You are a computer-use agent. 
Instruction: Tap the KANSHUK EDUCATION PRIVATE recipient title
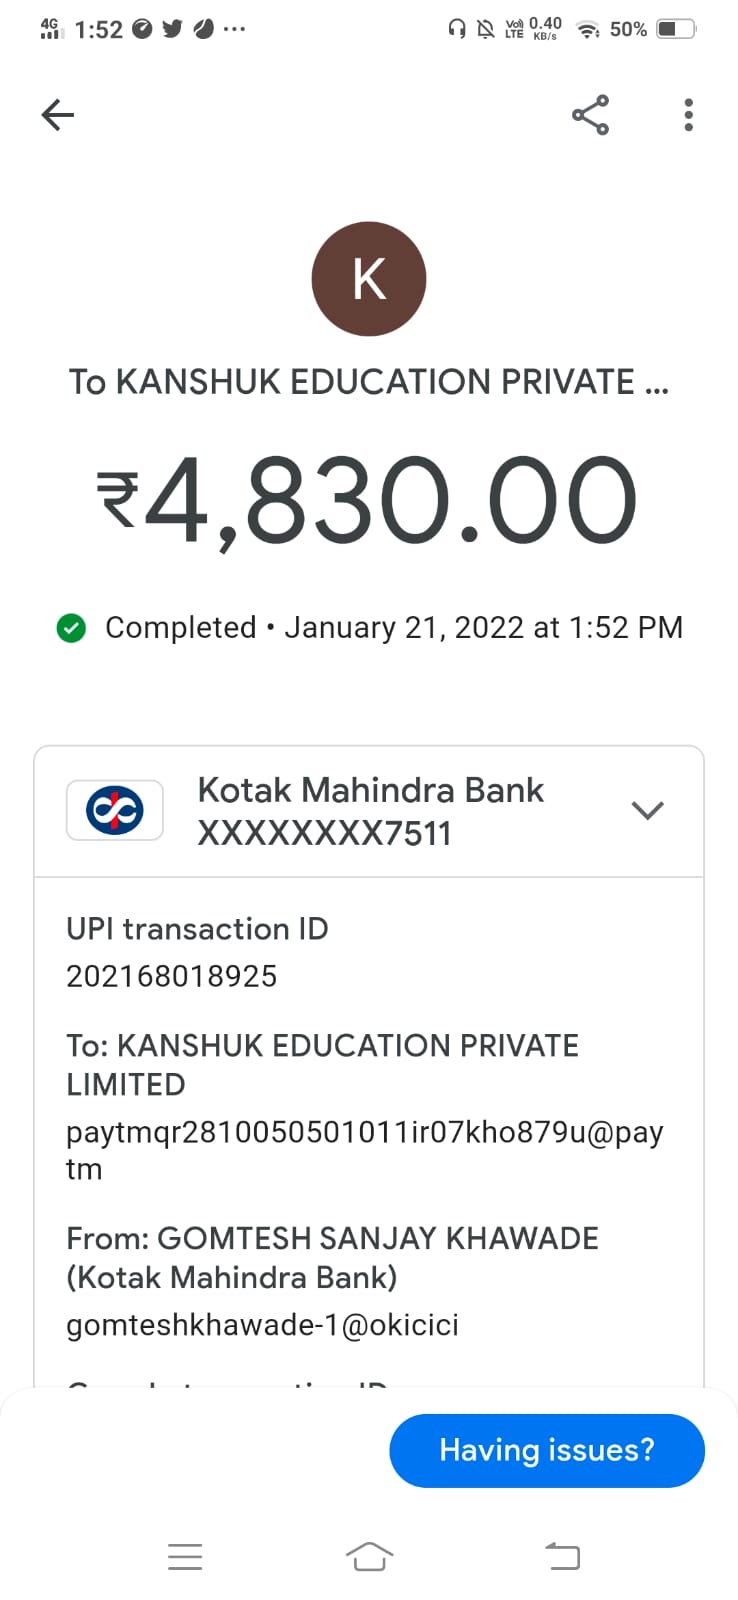tap(369, 382)
